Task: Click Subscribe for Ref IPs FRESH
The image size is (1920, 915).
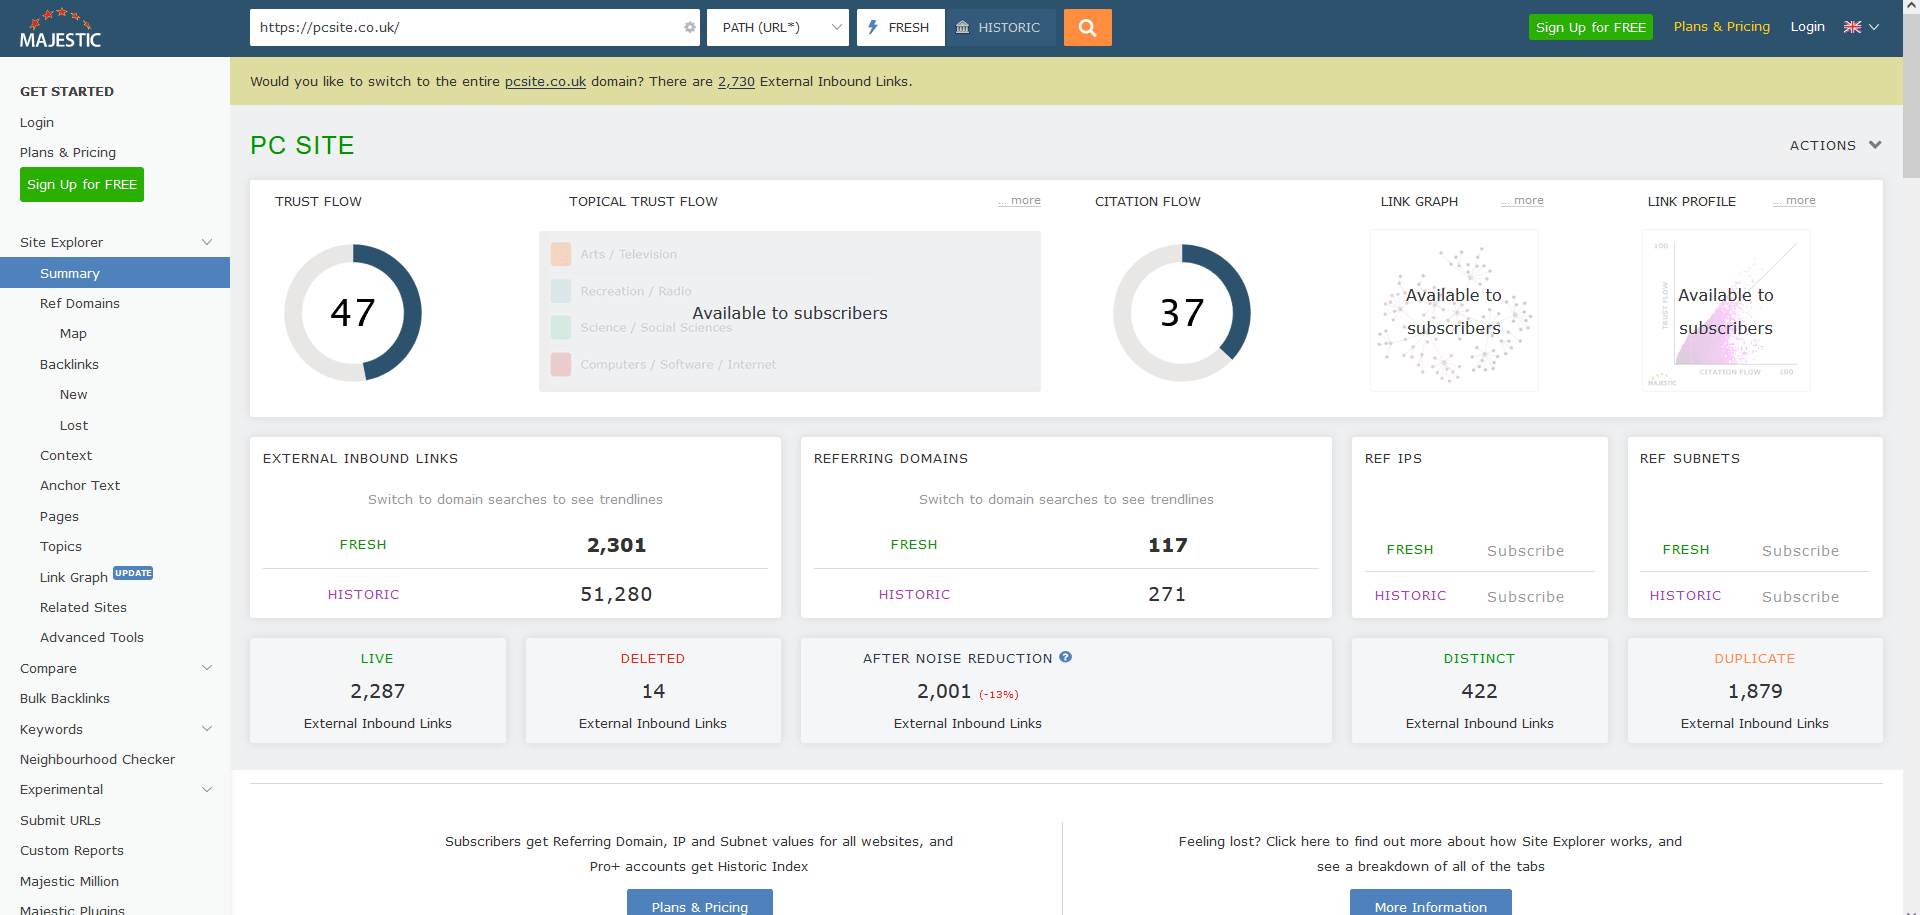Action: 1525,551
